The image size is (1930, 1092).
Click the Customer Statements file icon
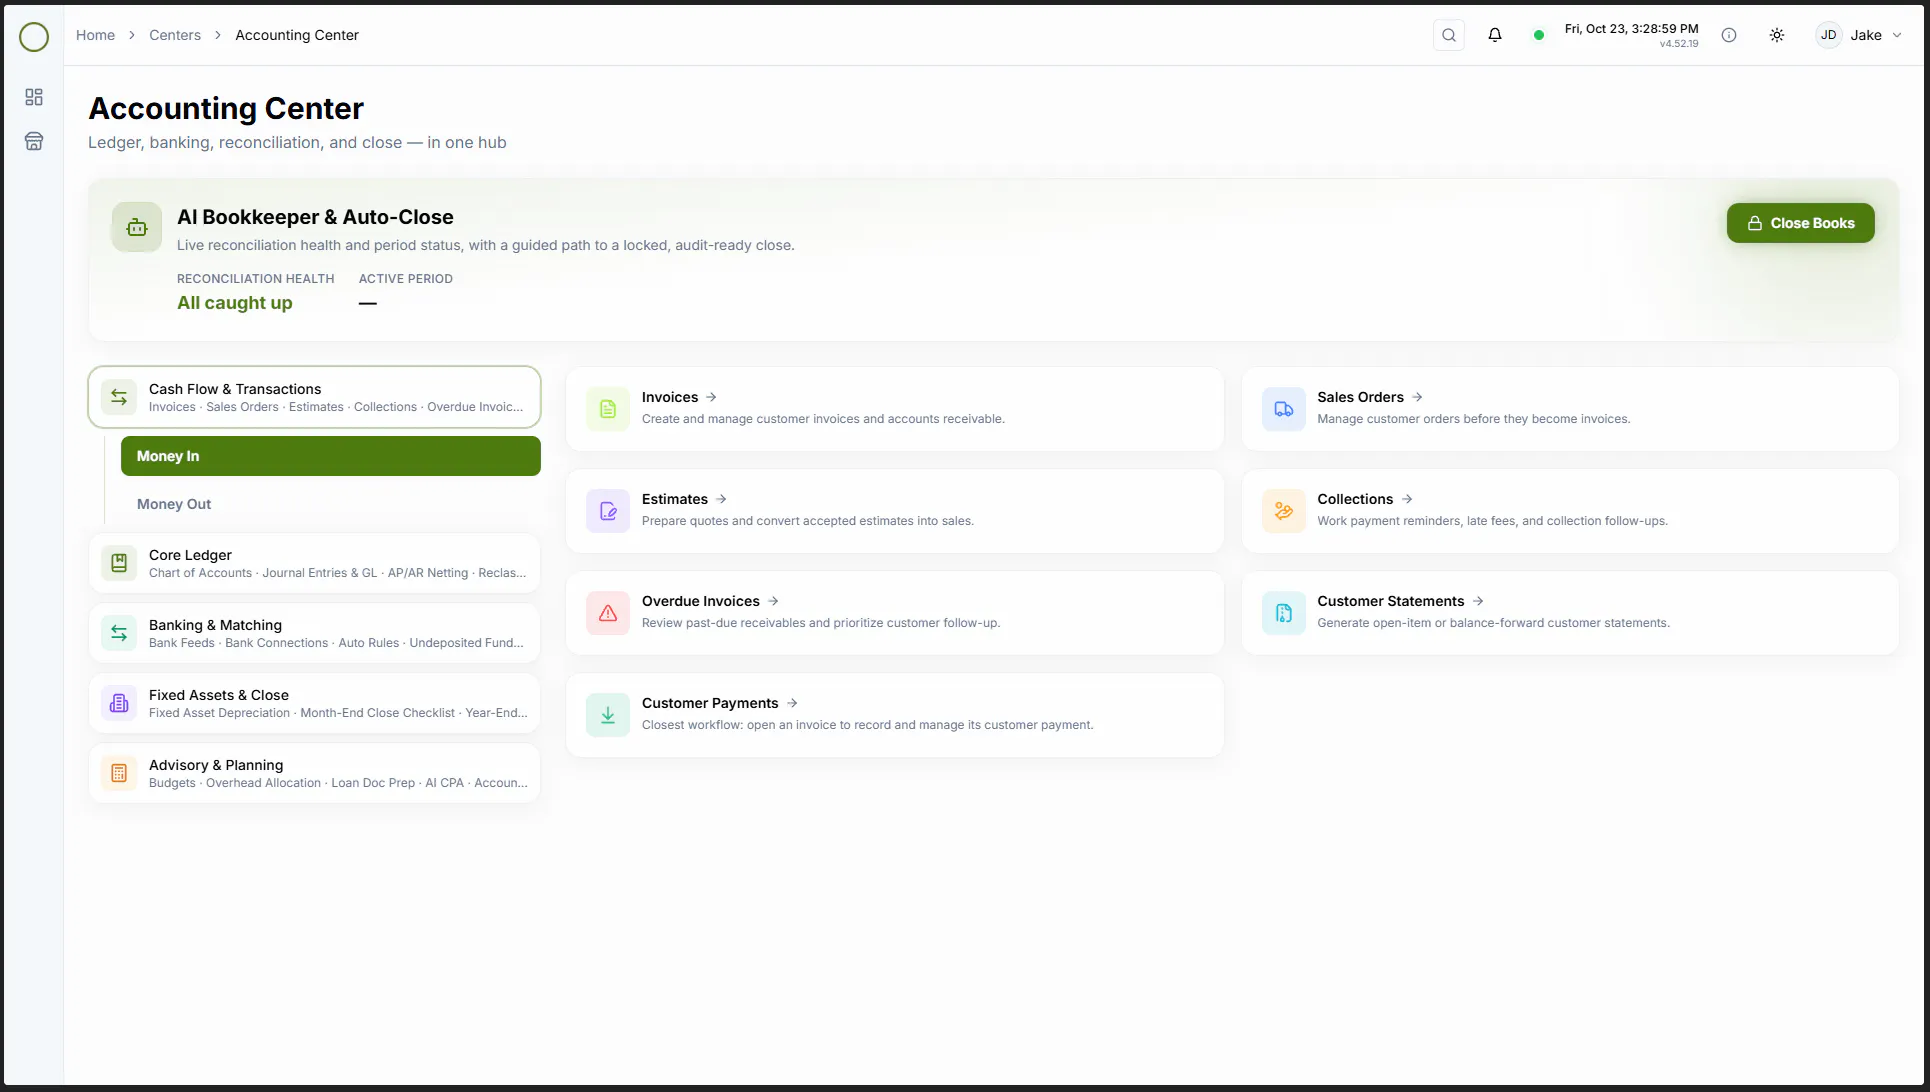tap(1284, 613)
